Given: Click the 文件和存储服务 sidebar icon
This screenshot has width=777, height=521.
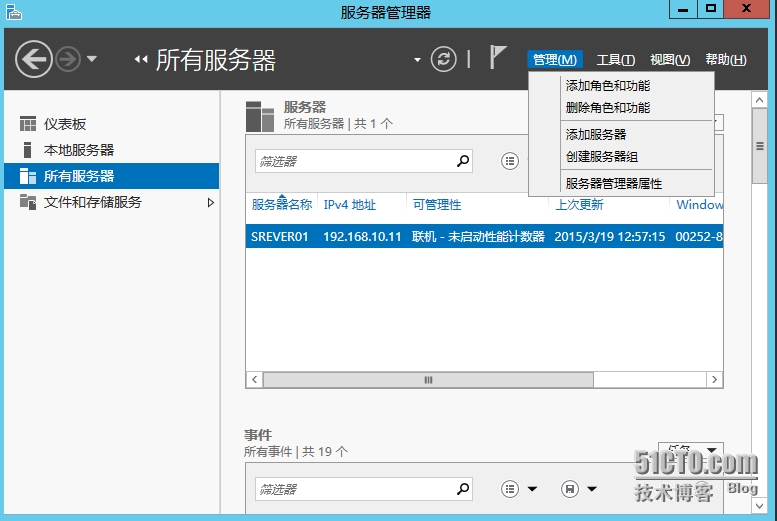Looking at the screenshot, I should click(28, 202).
